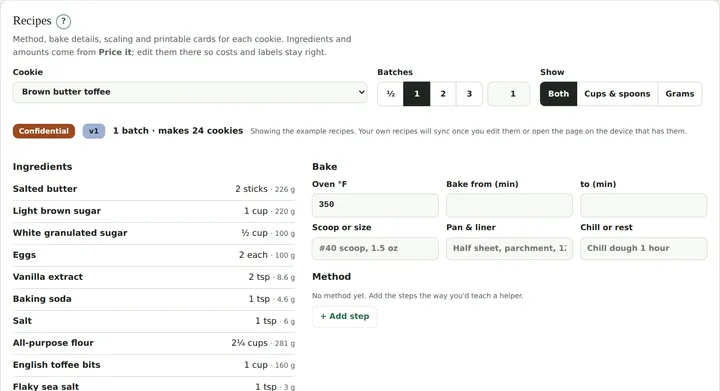Click the Bake heading
Screen dimensions: 720x391
(325, 167)
